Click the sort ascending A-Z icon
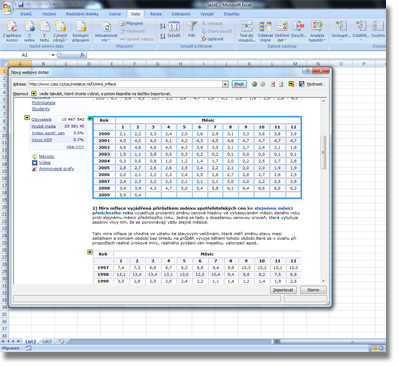Screen dimensions: 398x366 tap(163, 26)
